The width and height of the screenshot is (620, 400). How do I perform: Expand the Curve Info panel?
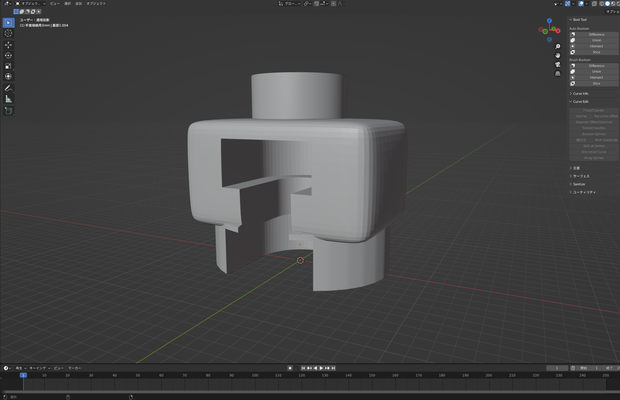pyautogui.click(x=580, y=94)
